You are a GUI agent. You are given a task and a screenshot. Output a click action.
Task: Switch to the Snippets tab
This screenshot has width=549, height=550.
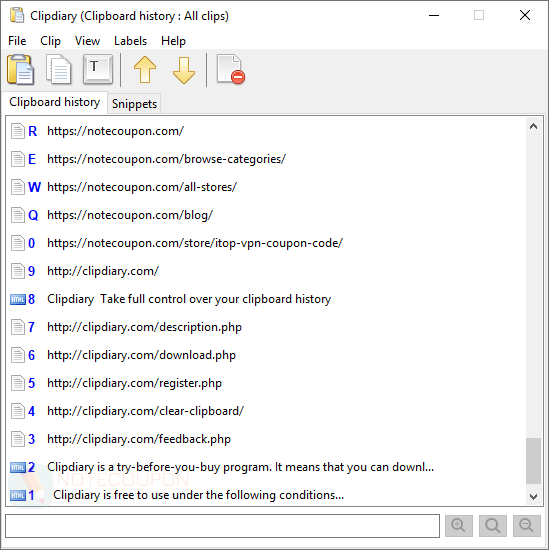(x=134, y=104)
